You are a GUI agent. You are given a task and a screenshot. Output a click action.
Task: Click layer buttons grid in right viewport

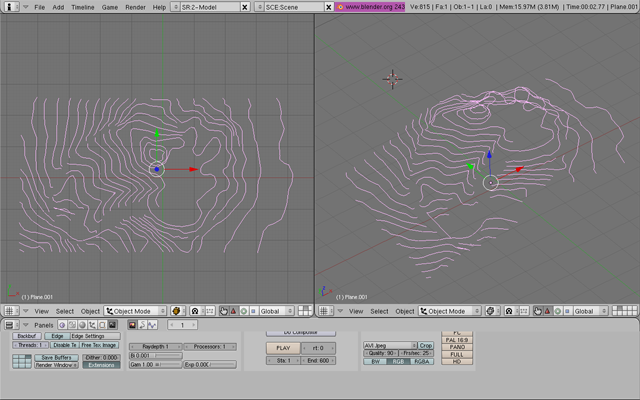624,311
